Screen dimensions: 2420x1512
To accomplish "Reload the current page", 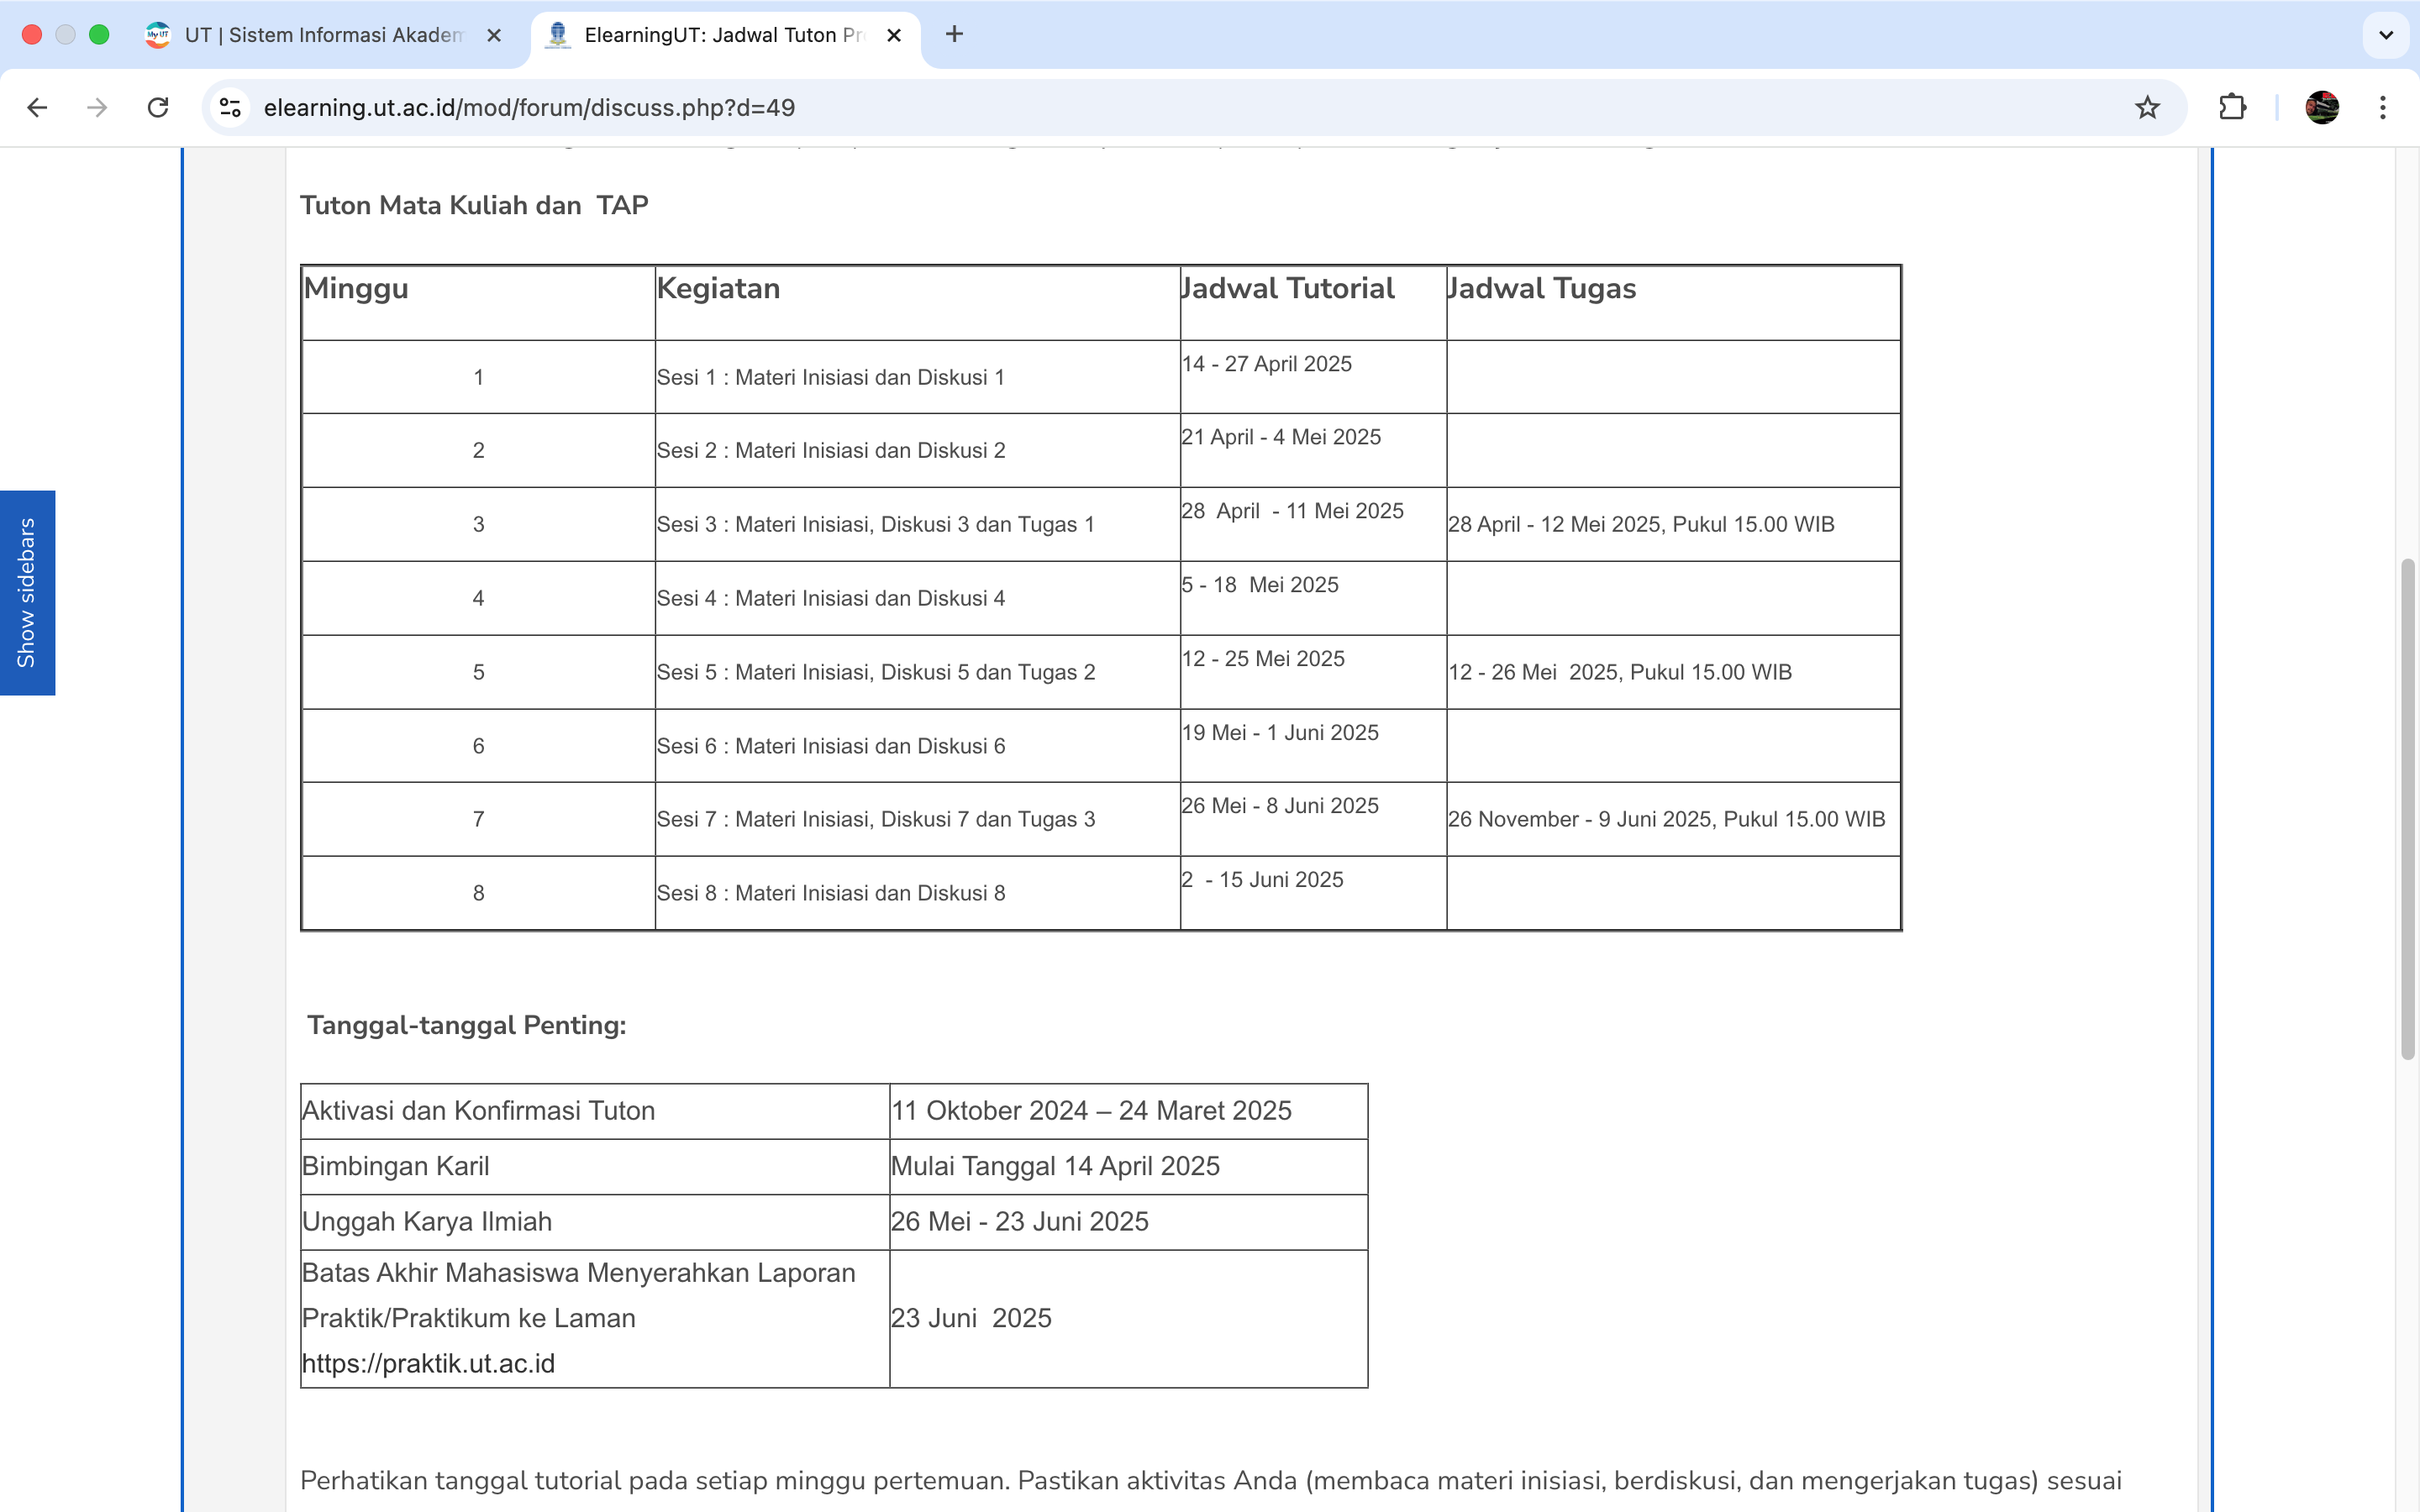I will coord(158,107).
